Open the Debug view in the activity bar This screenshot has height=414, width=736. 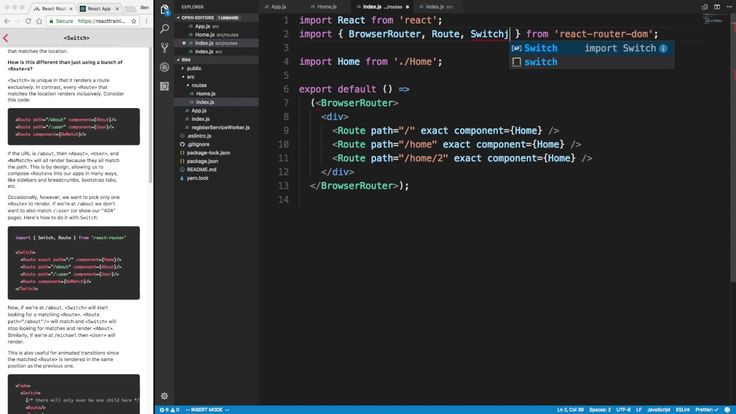[165, 67]
